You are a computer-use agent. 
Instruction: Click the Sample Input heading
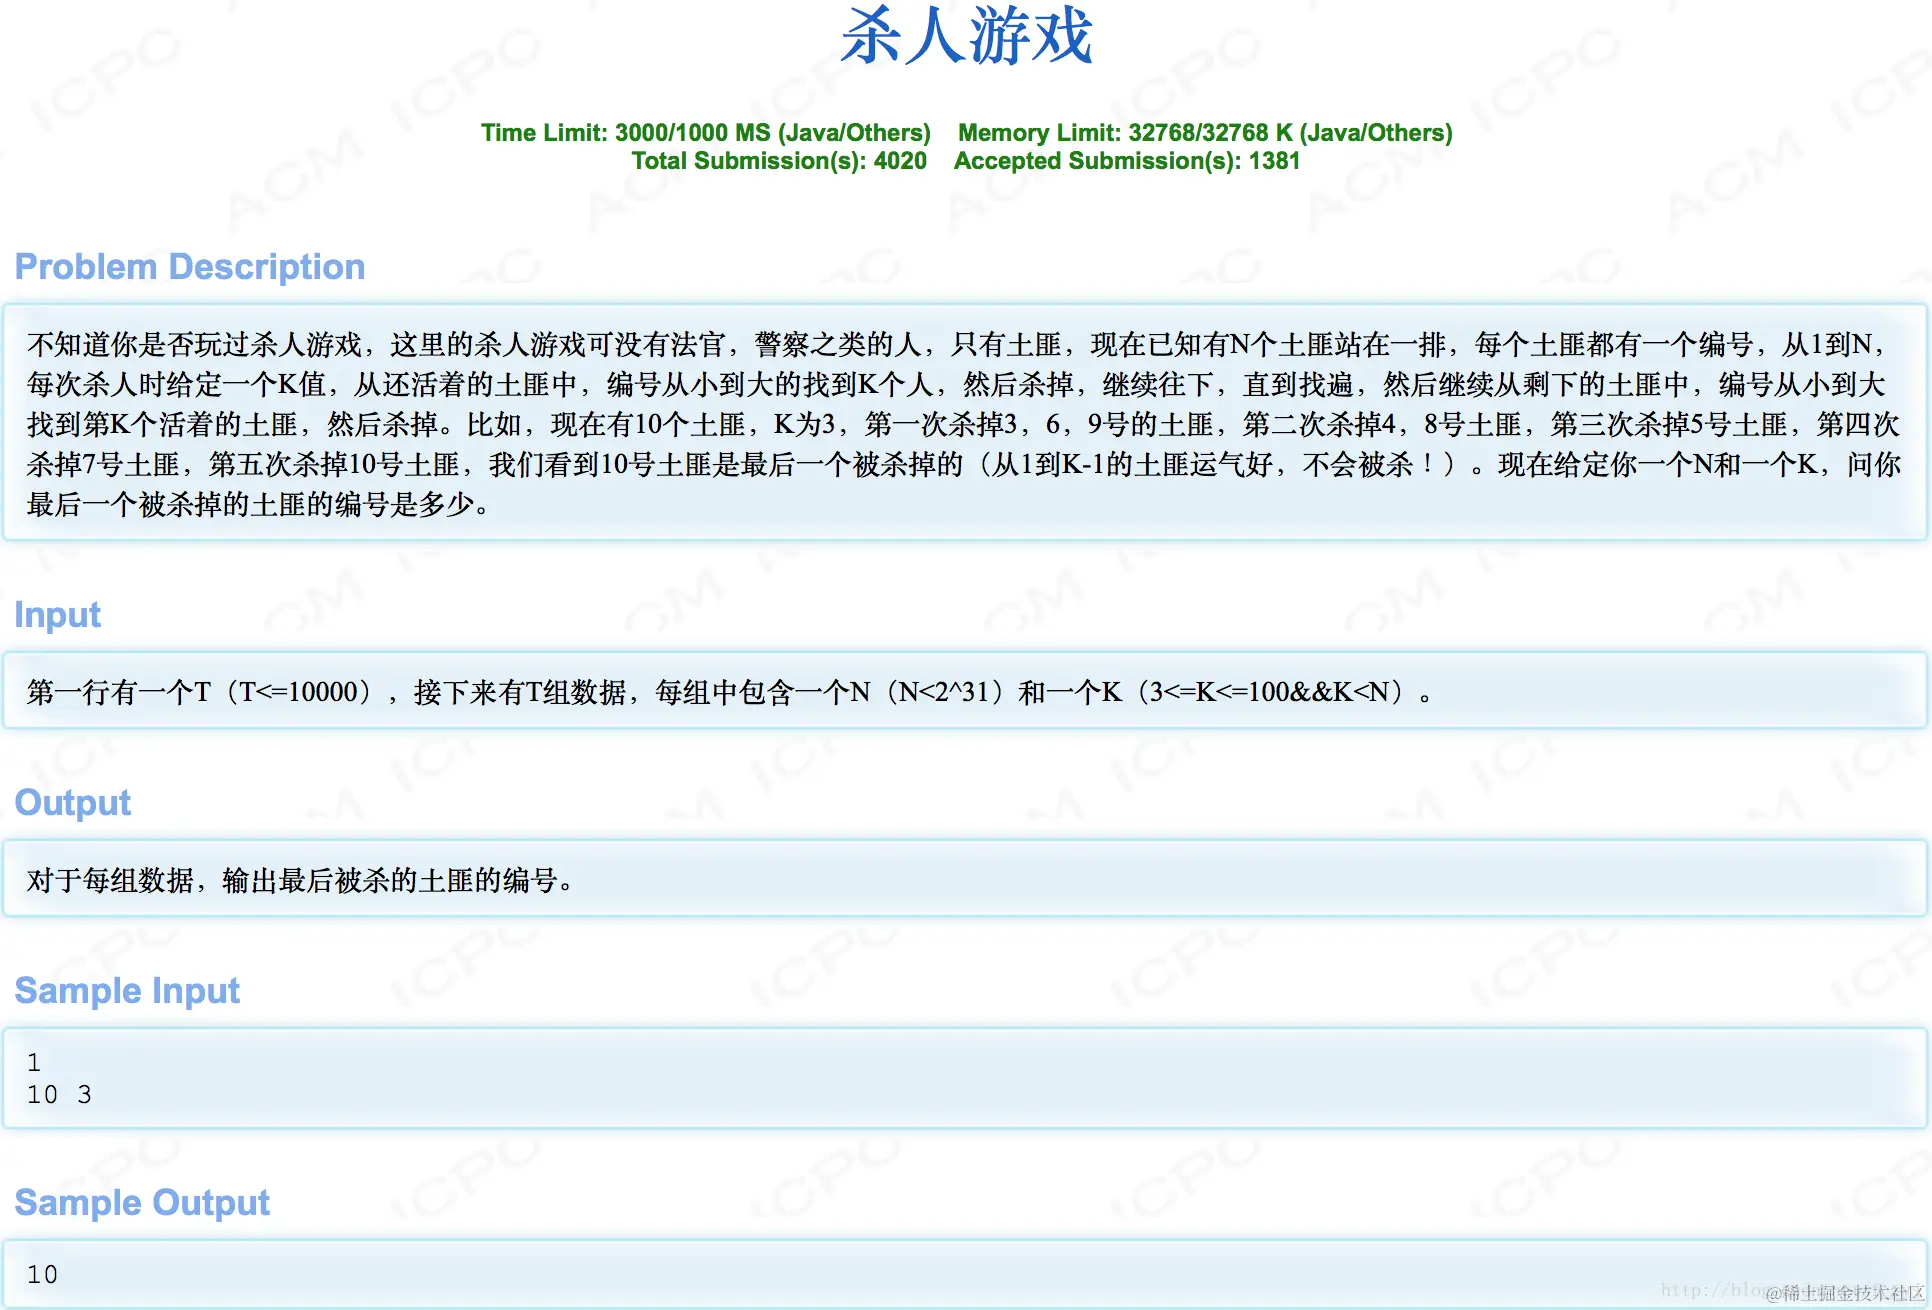tap(127, 991)
